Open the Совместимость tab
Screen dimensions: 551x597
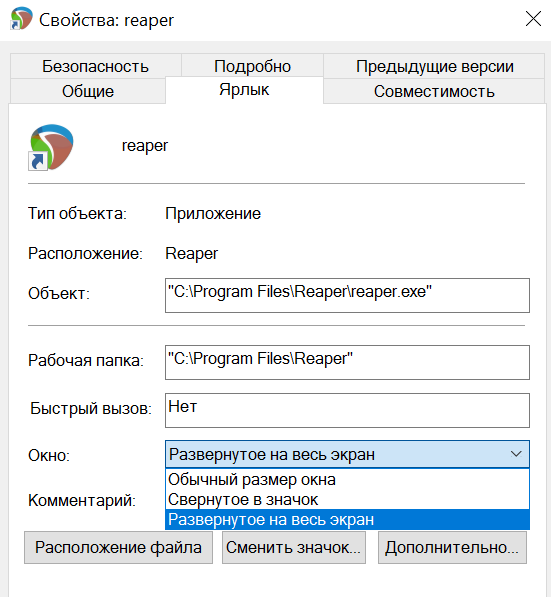coord(434,91)
